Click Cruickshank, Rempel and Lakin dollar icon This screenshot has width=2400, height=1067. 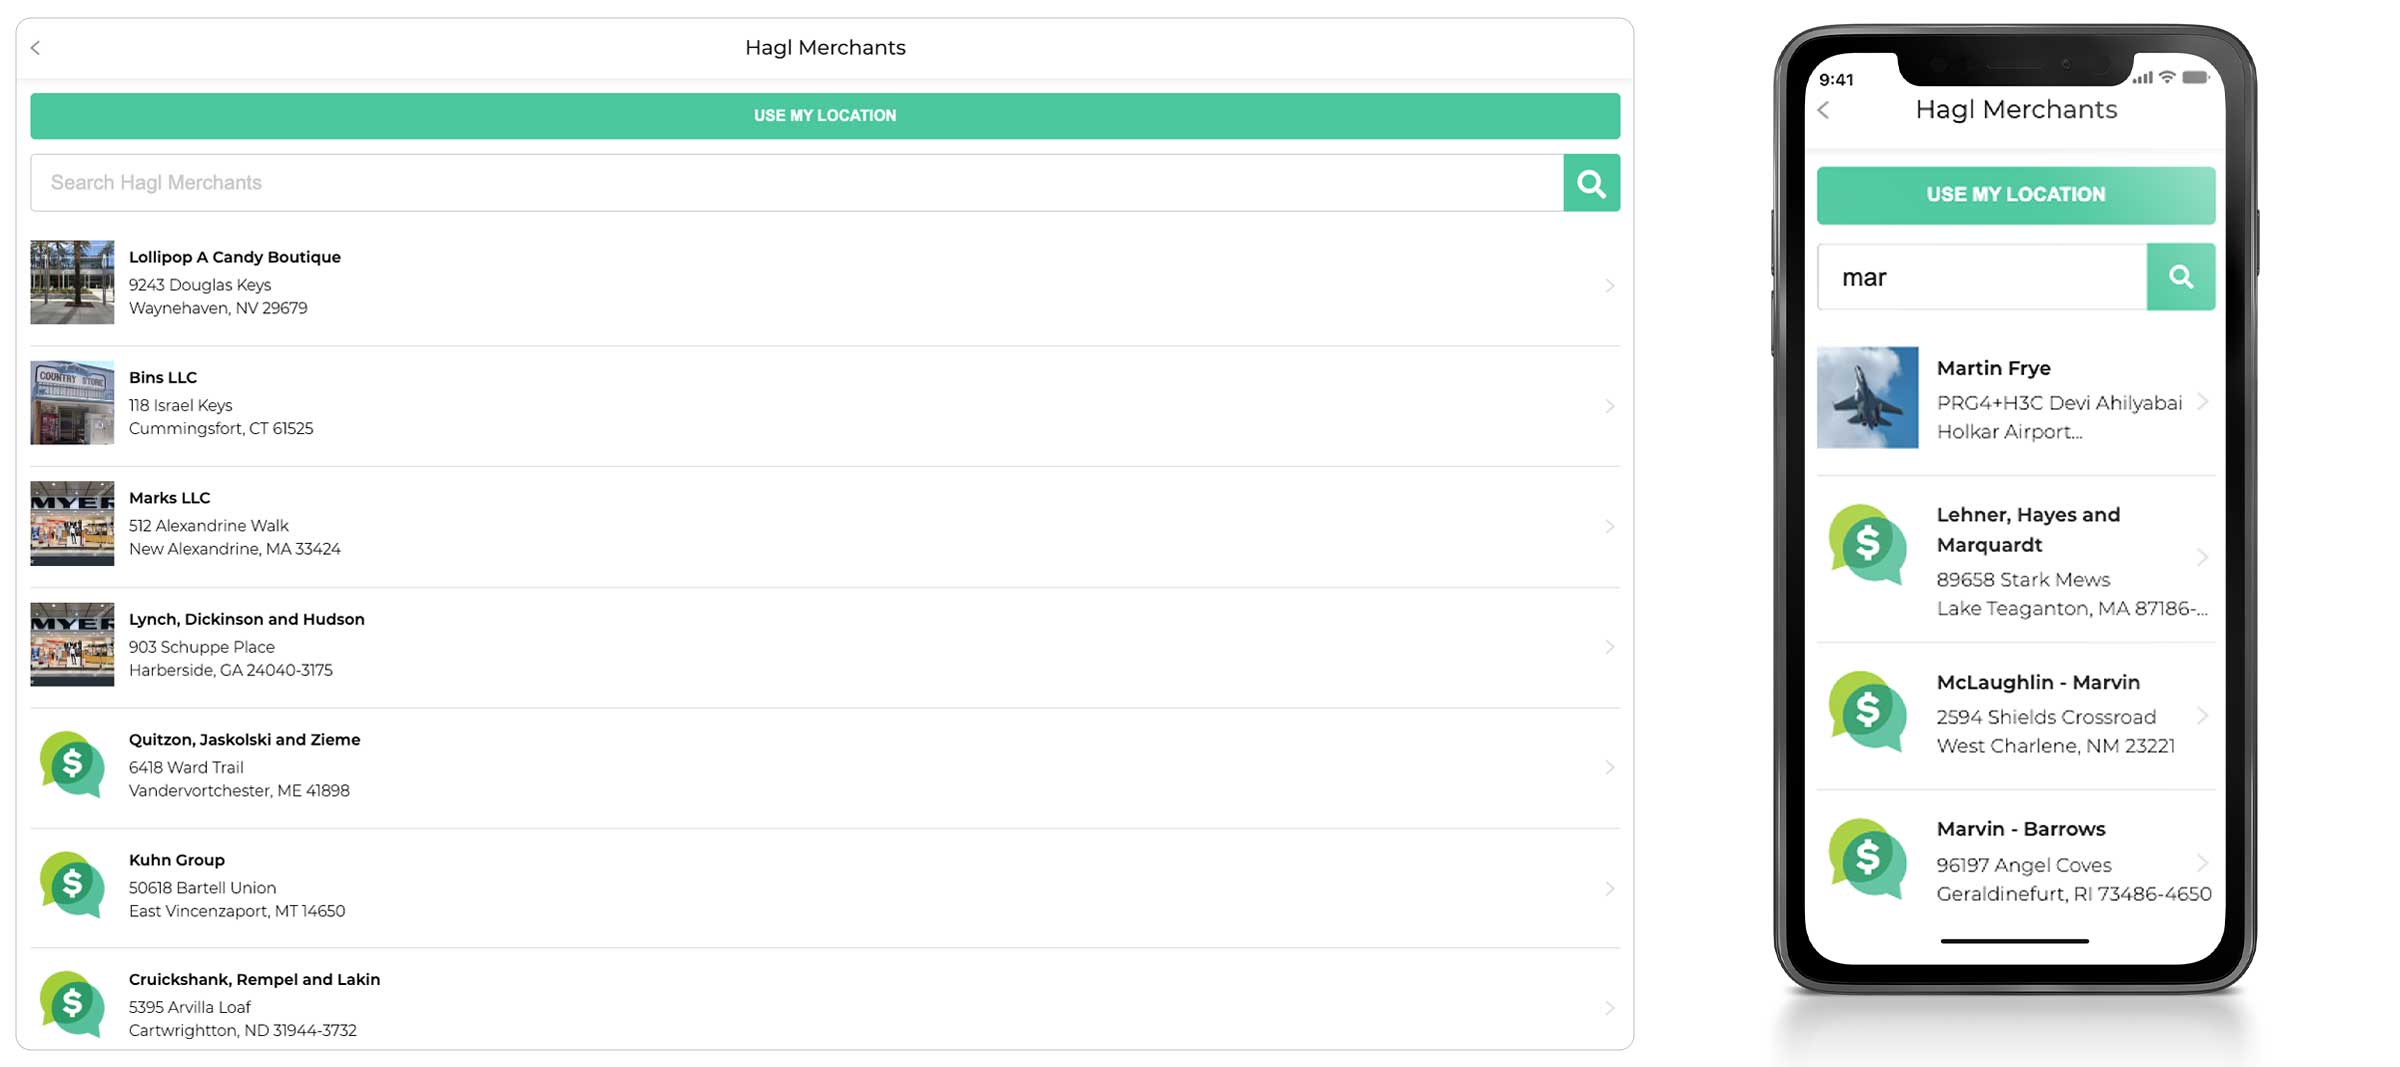[x=72, y=1004]
